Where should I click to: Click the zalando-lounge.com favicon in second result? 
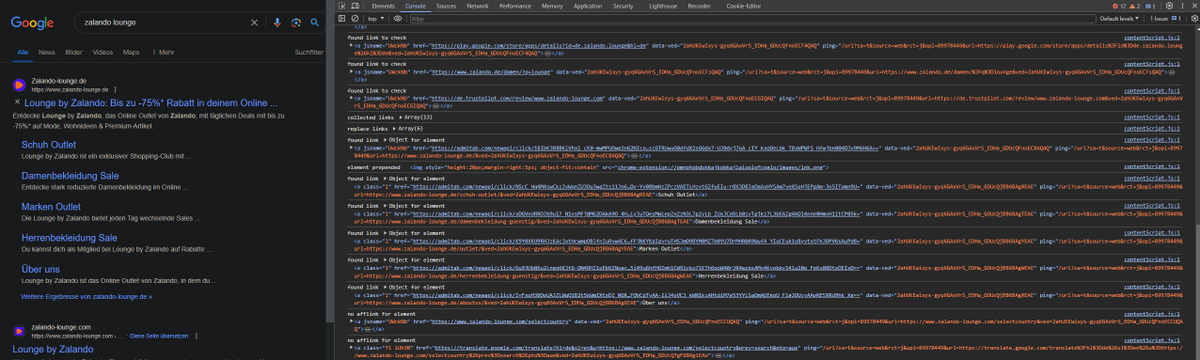[20, 331]
